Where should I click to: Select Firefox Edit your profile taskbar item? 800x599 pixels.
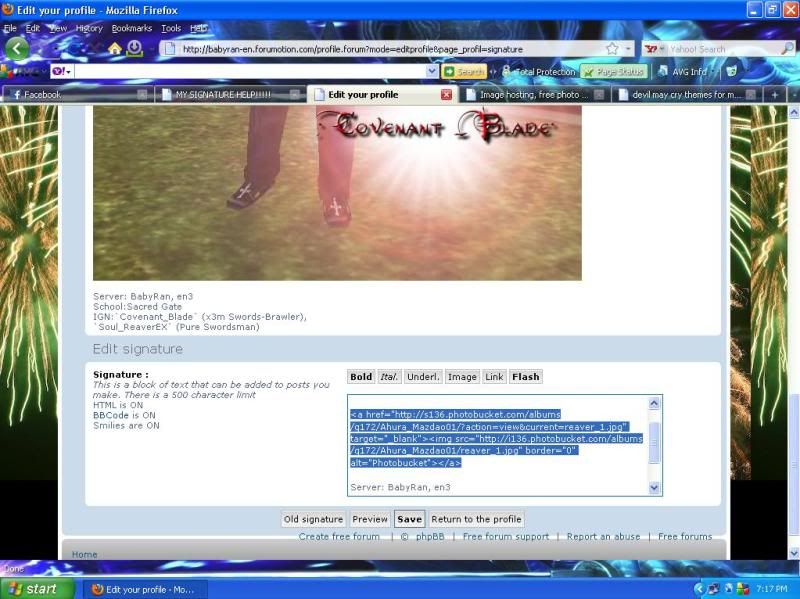pyautogui.click(x=145, y=589)
